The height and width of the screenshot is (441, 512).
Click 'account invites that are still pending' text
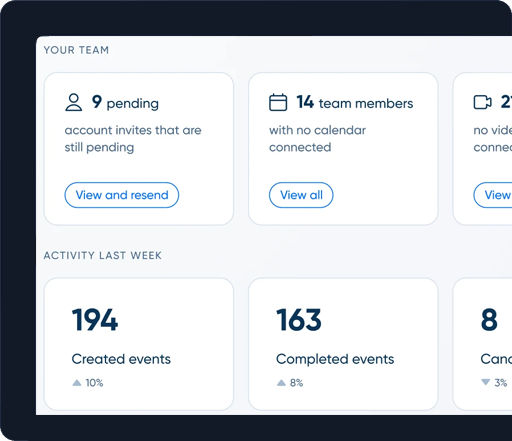click(133, 139)
